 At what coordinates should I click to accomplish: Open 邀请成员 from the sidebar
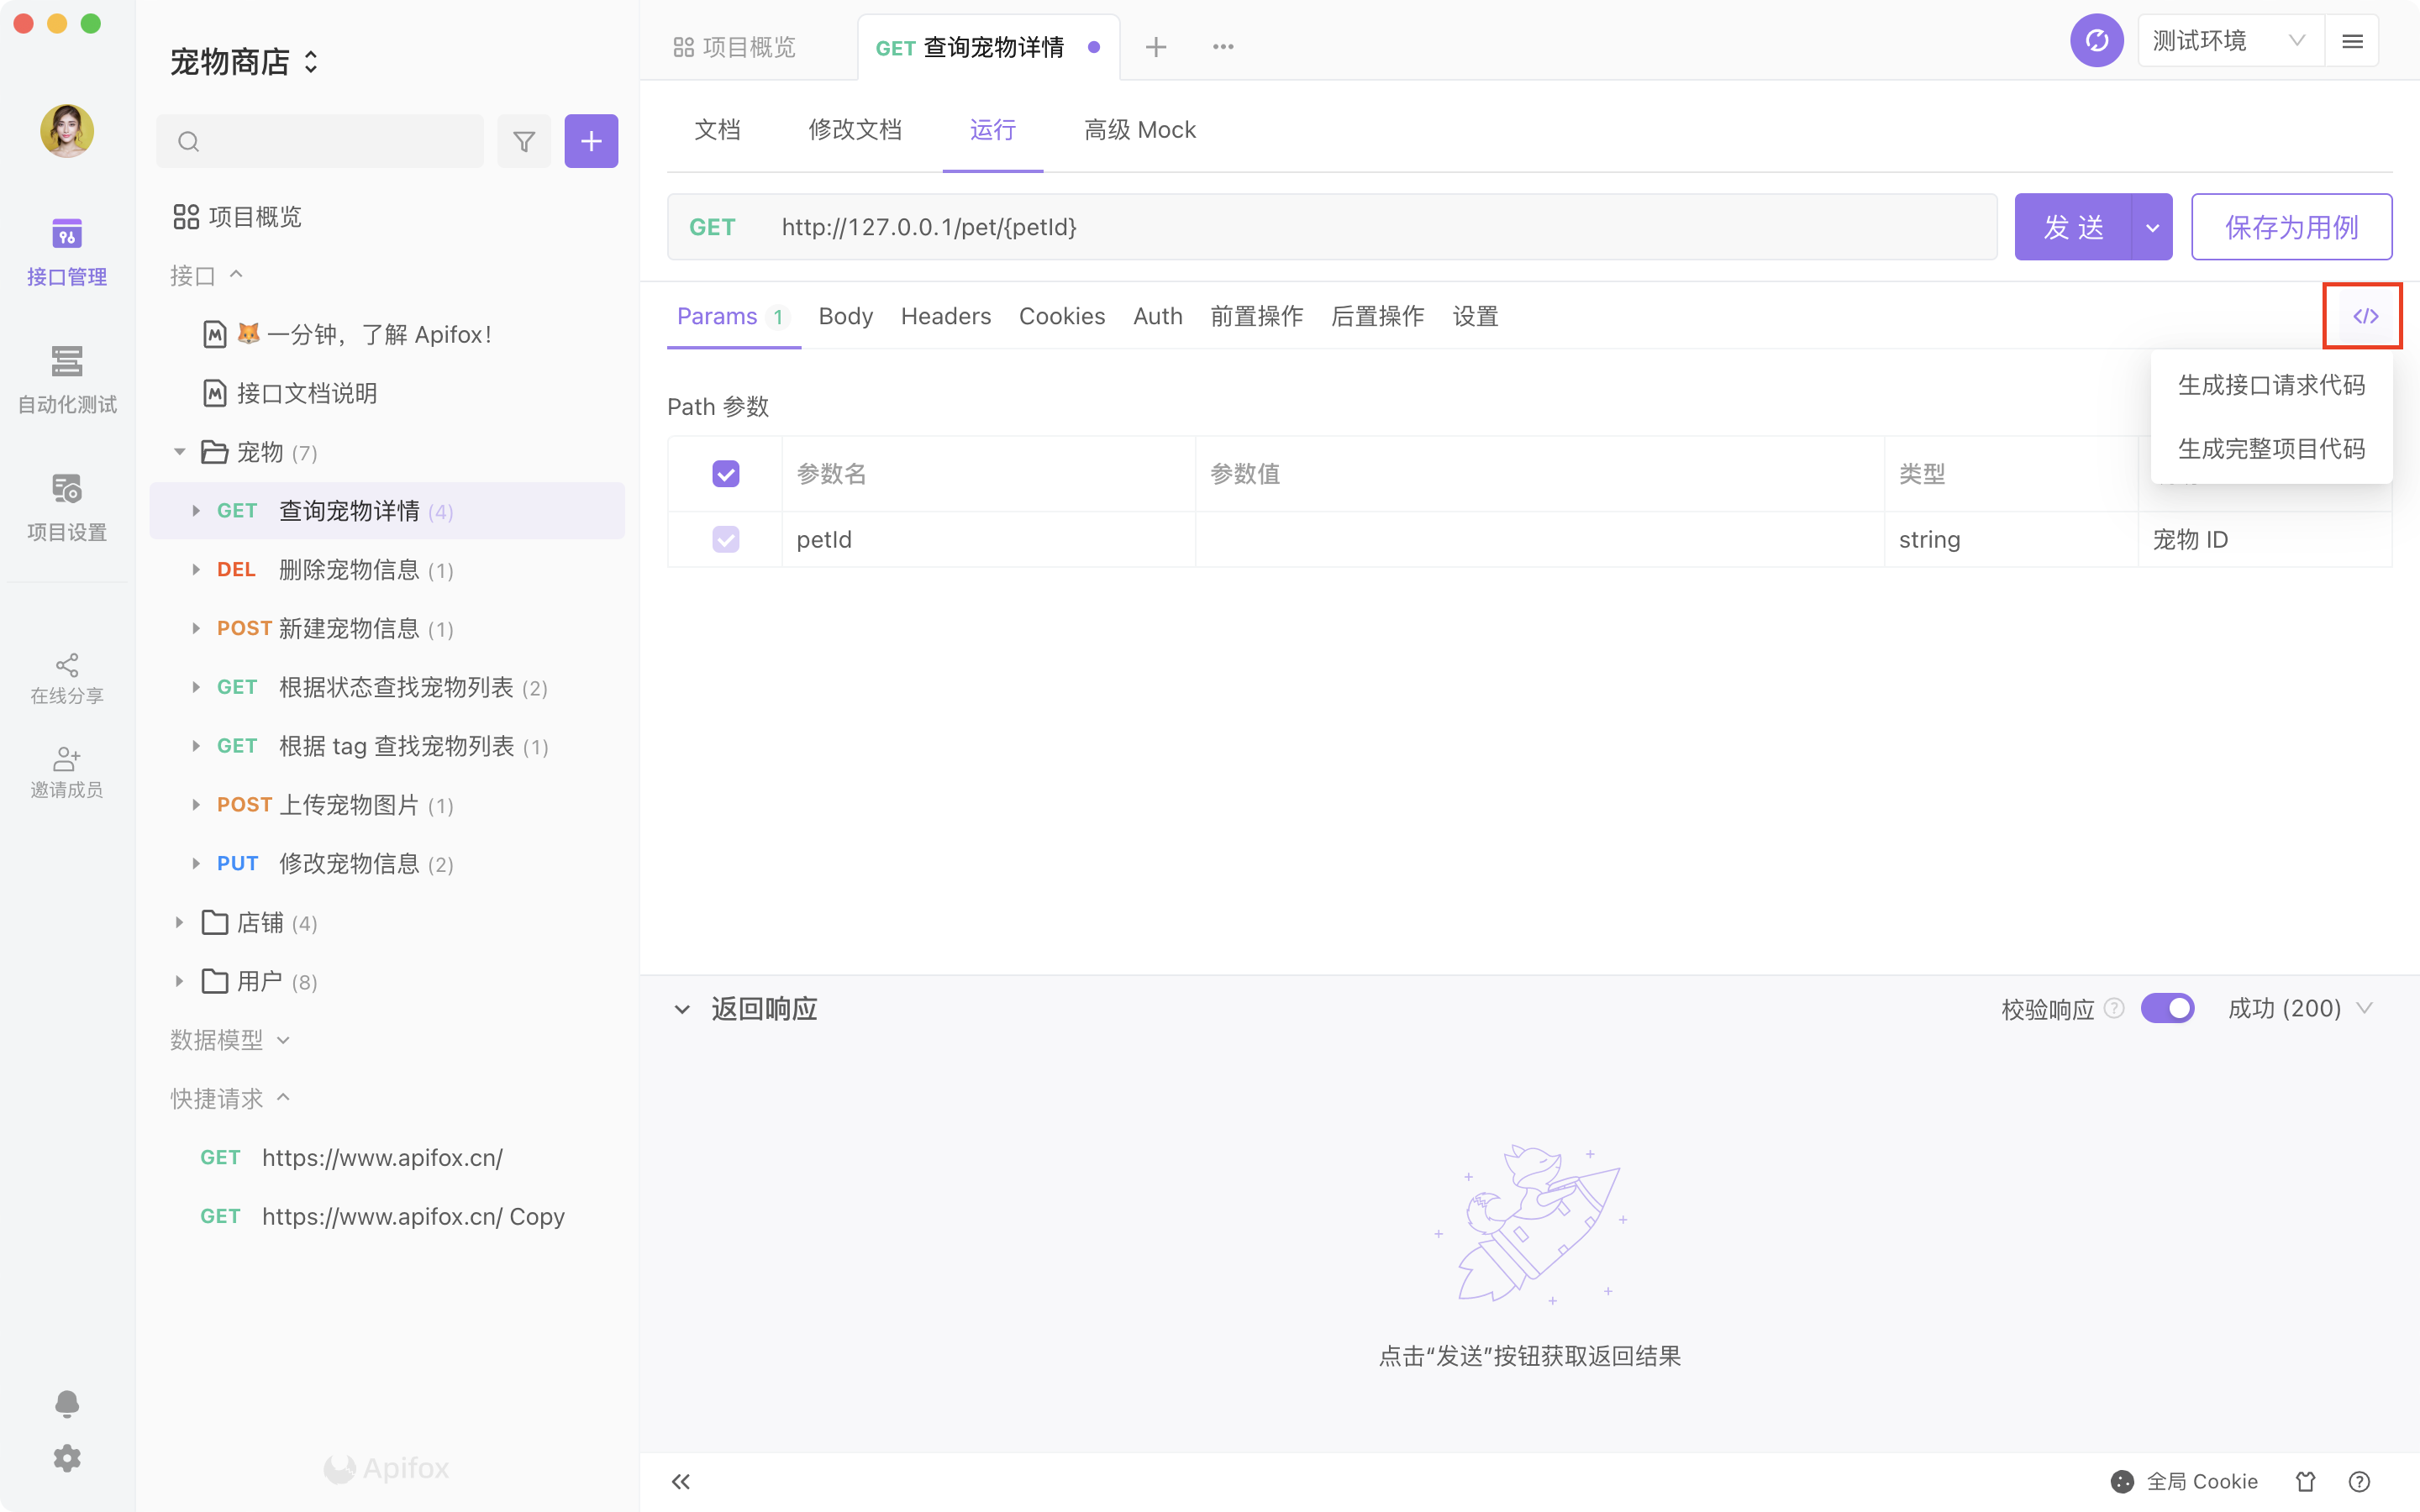(66, 772)
